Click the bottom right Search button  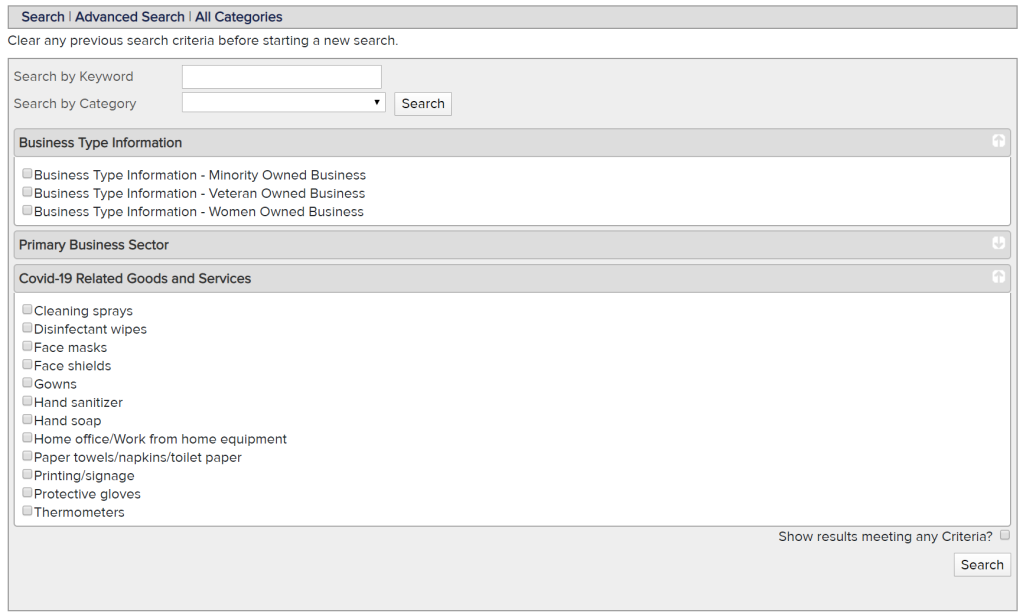(982, 565)
